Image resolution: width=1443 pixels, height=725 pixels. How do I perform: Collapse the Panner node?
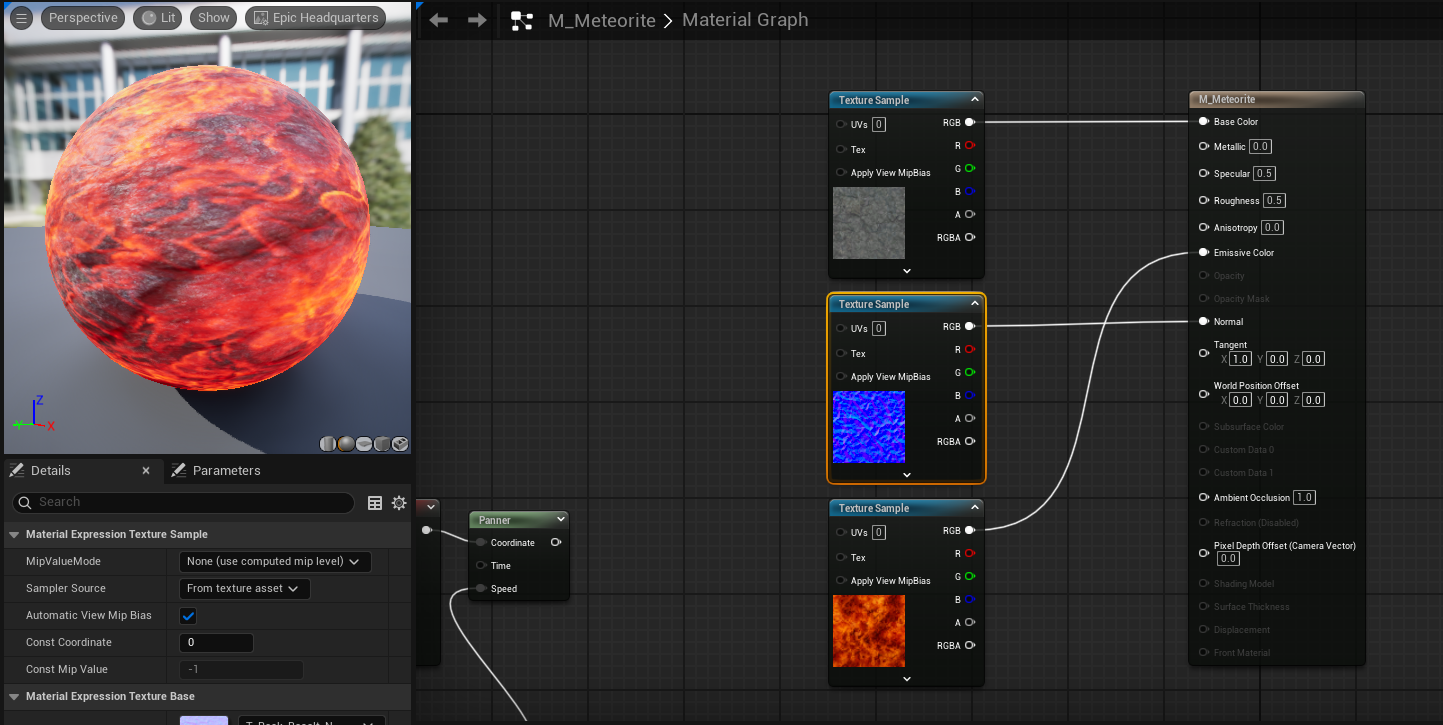click(561, 519)
